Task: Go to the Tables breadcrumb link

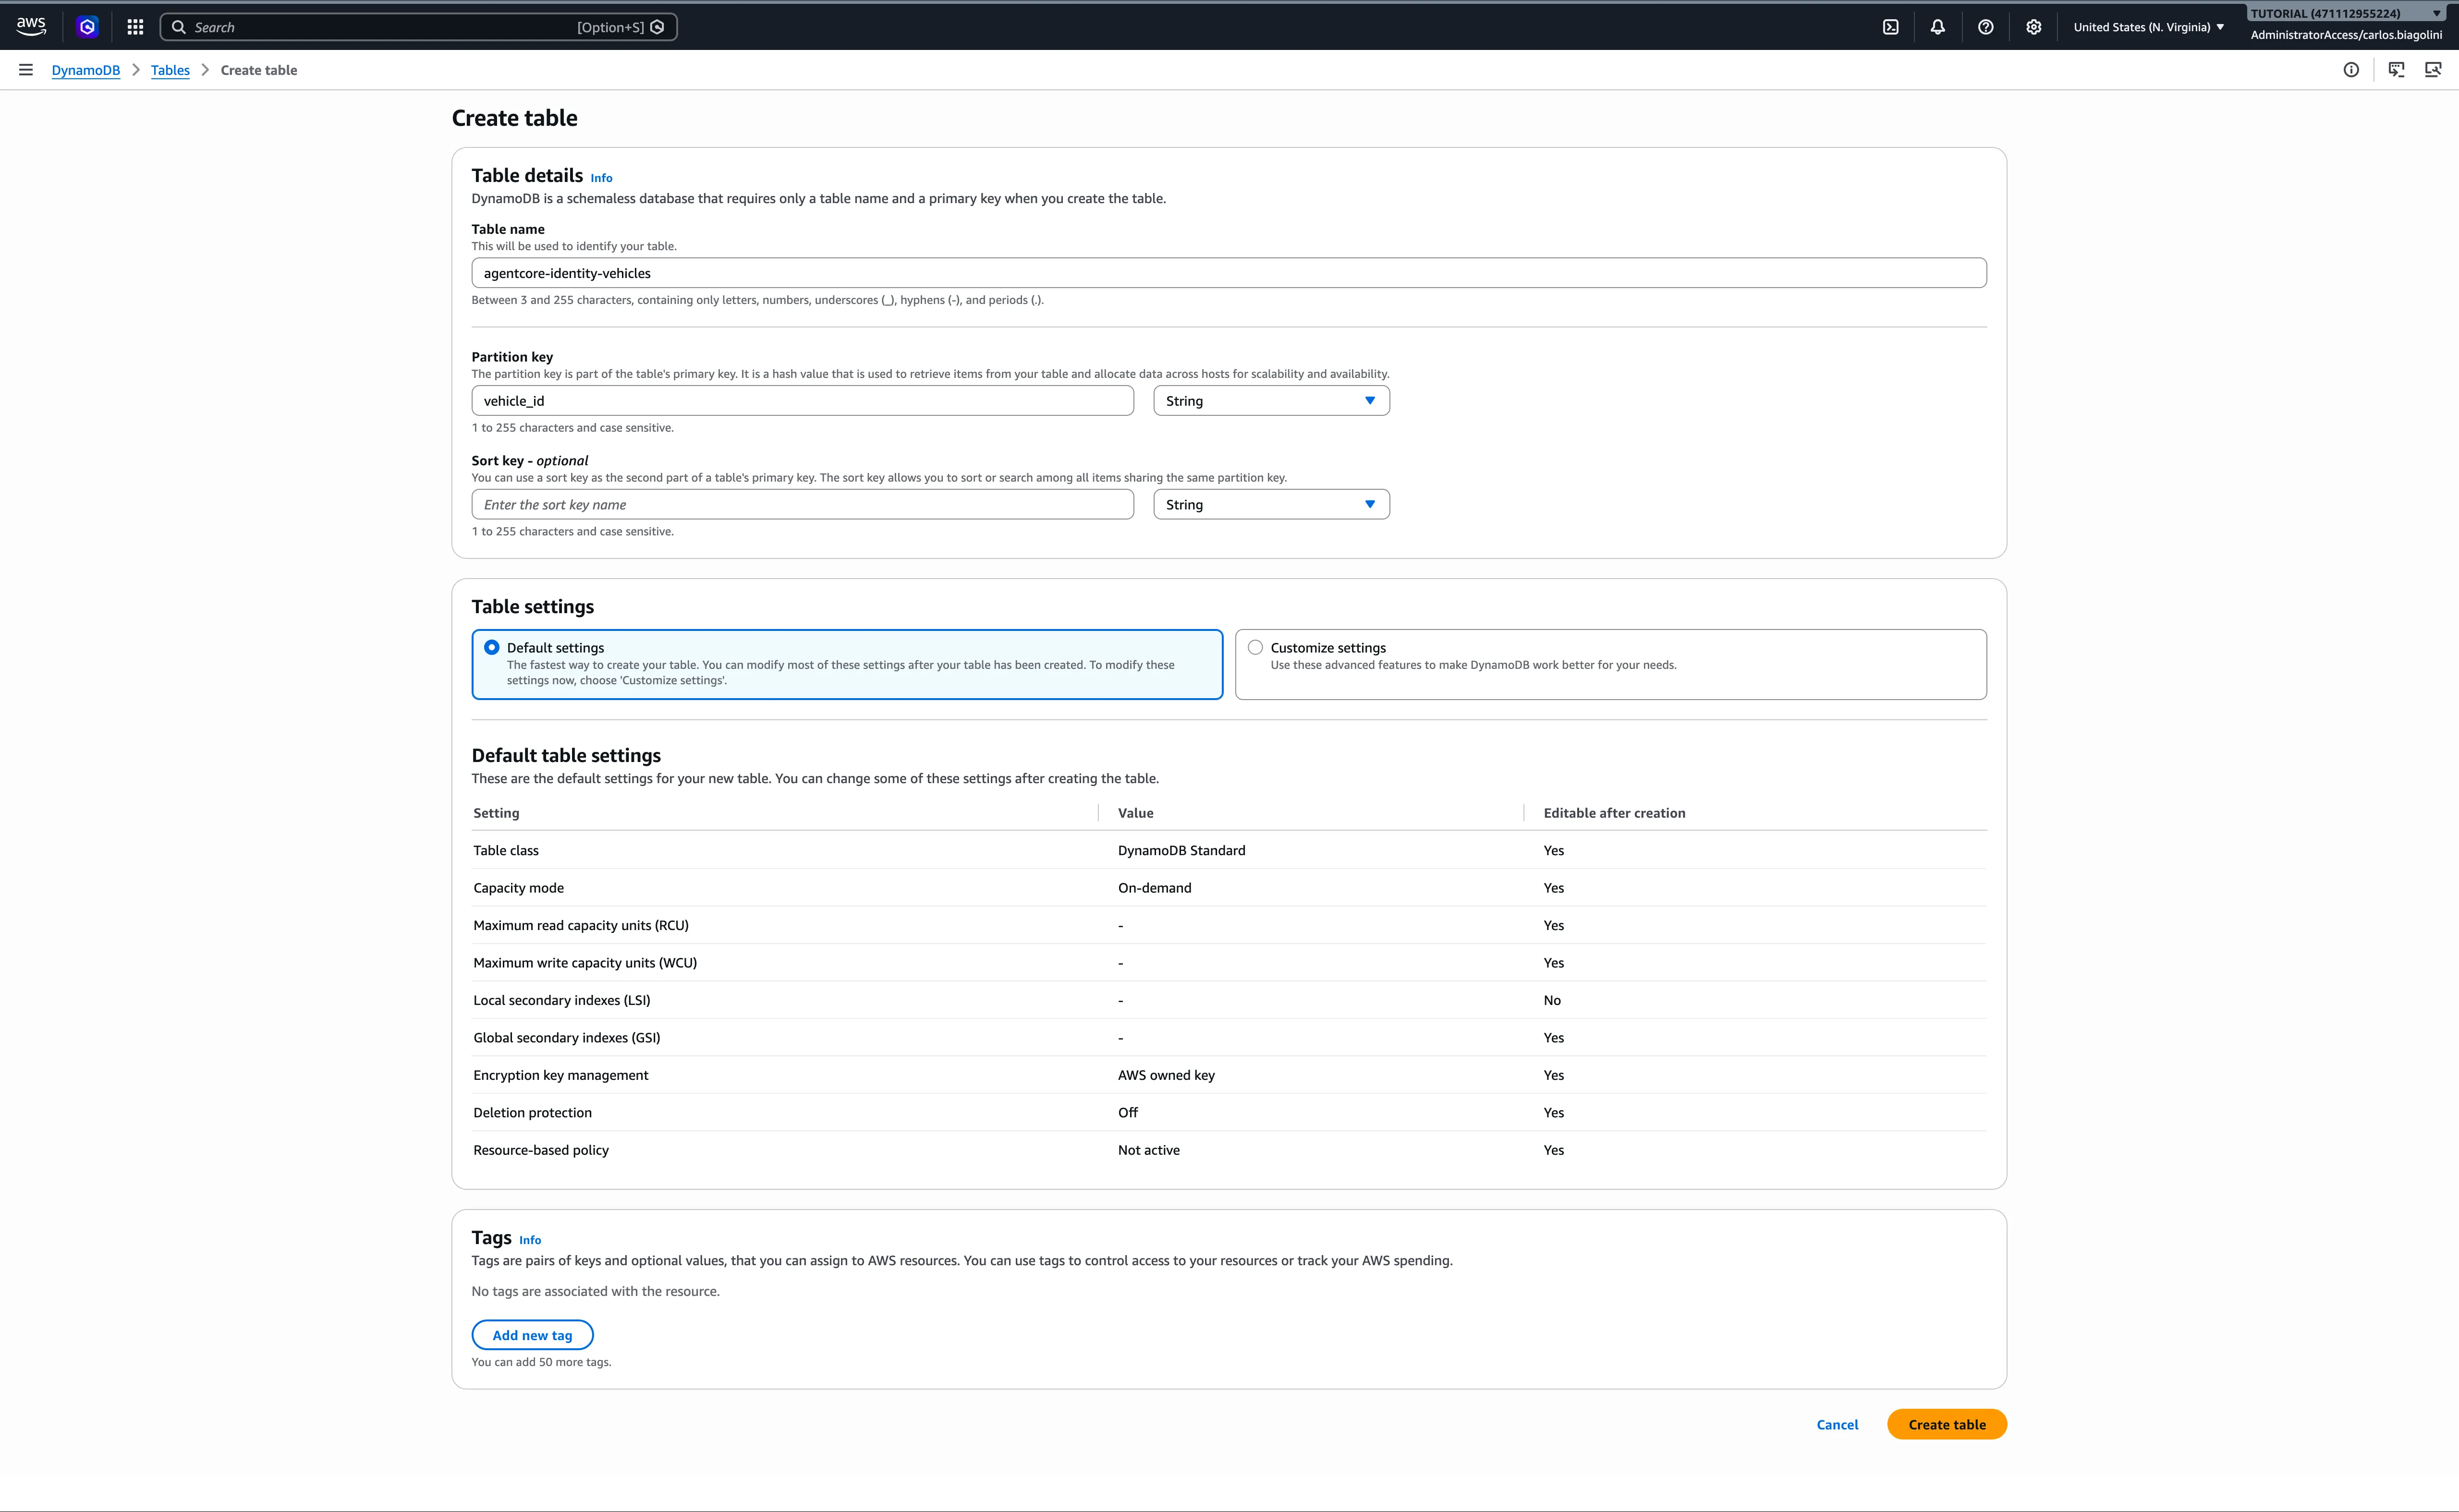Action: 170,70
